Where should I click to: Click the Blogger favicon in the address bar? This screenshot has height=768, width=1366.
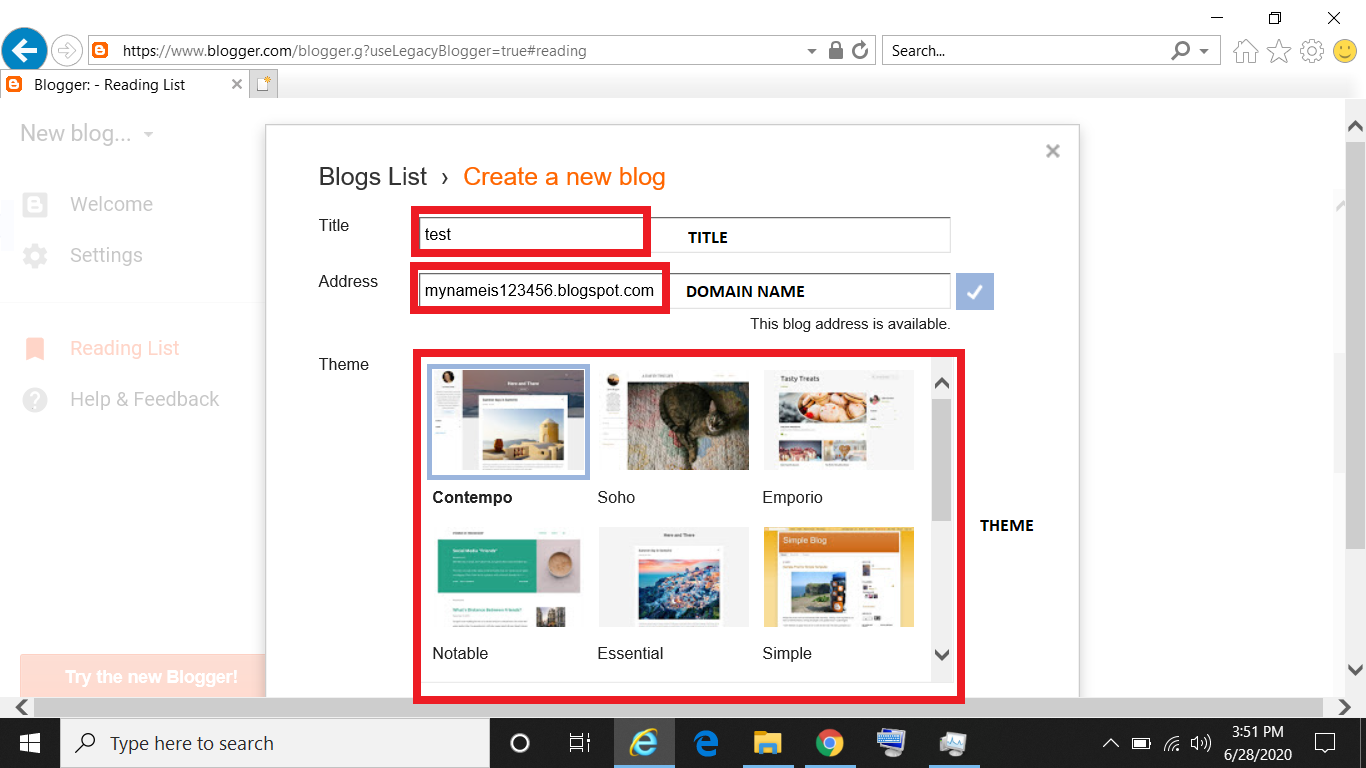pyautogui.click(x=99, y=50)
